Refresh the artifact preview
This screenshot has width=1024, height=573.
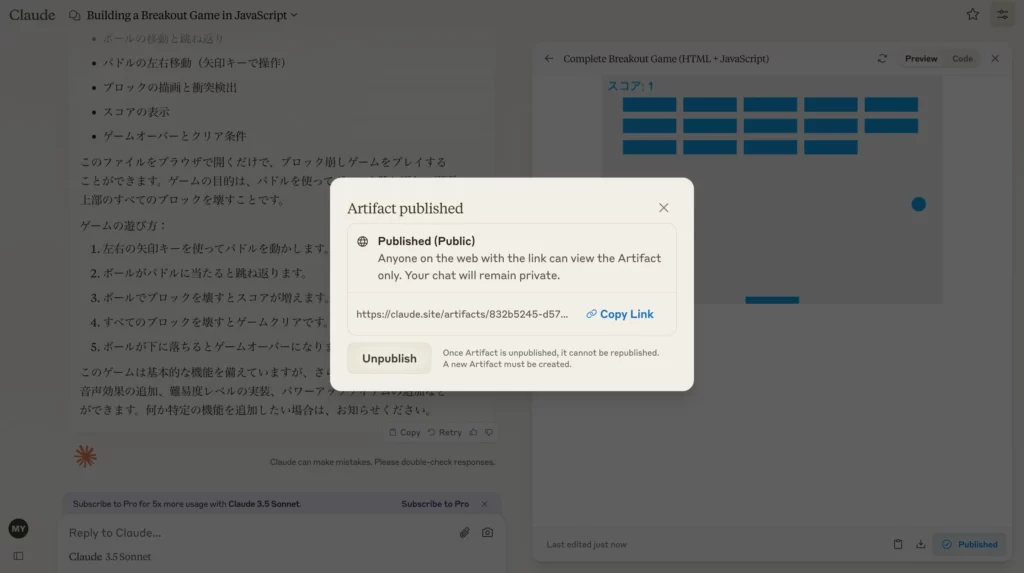point(882,59)
